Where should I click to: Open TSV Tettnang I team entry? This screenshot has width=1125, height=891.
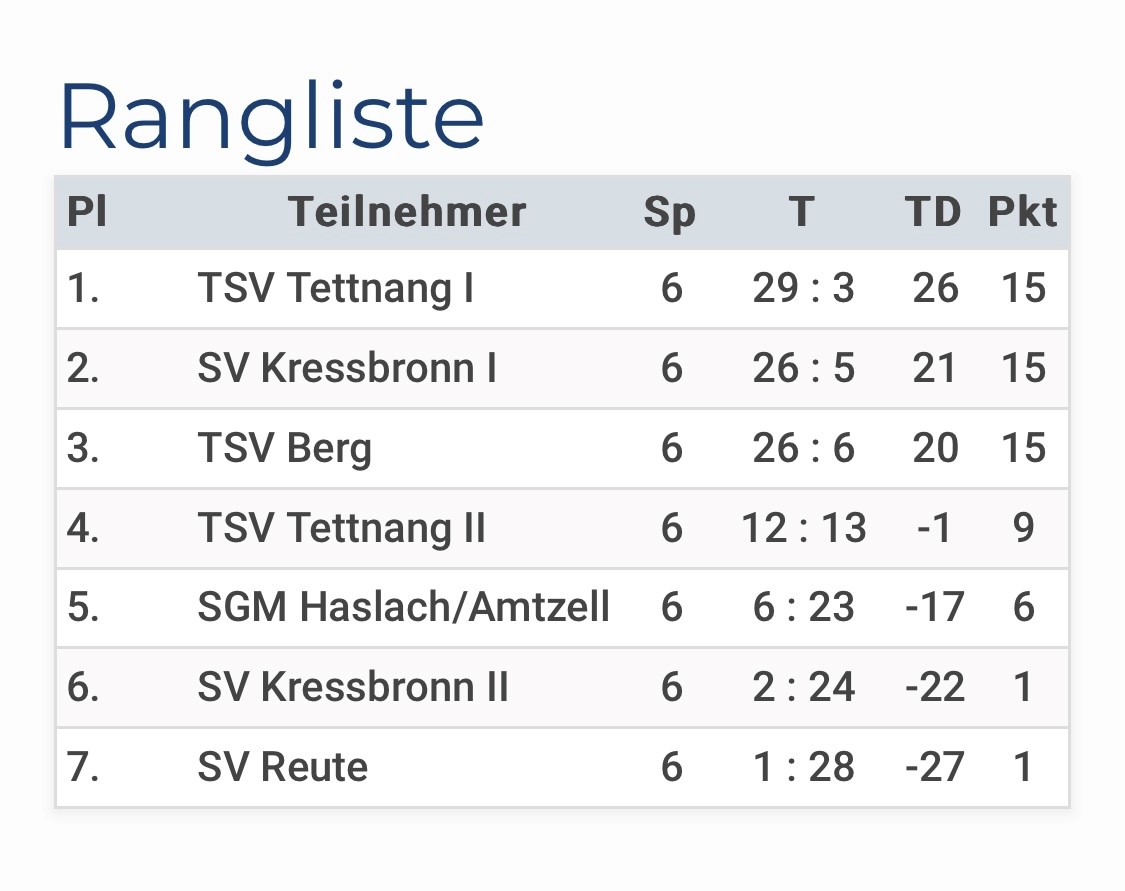335,288
